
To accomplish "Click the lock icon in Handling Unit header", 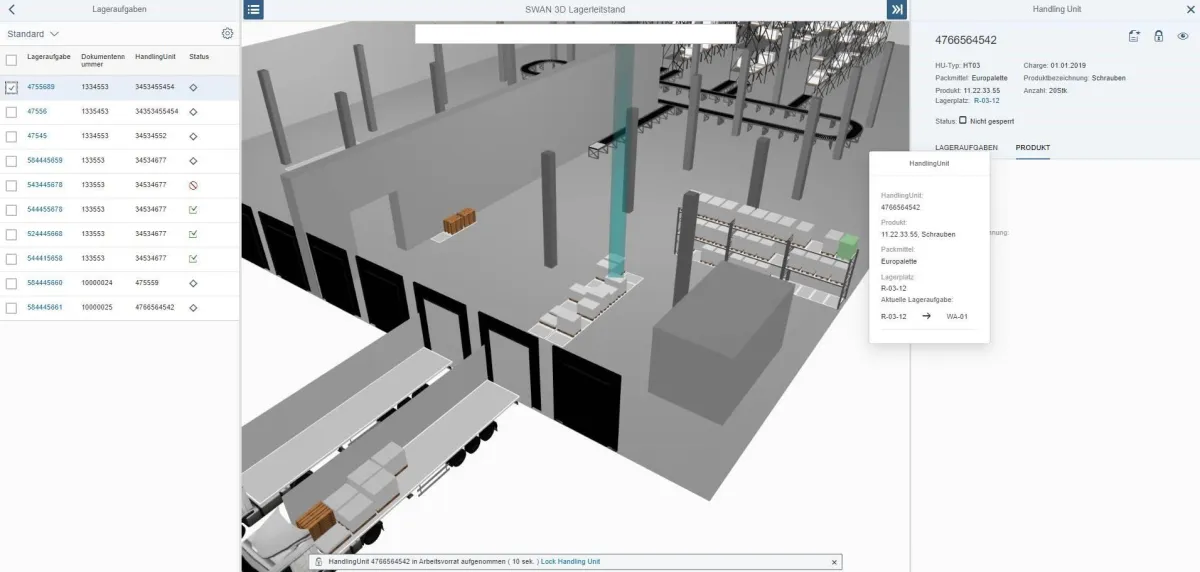I will (x=1158, y=36).
